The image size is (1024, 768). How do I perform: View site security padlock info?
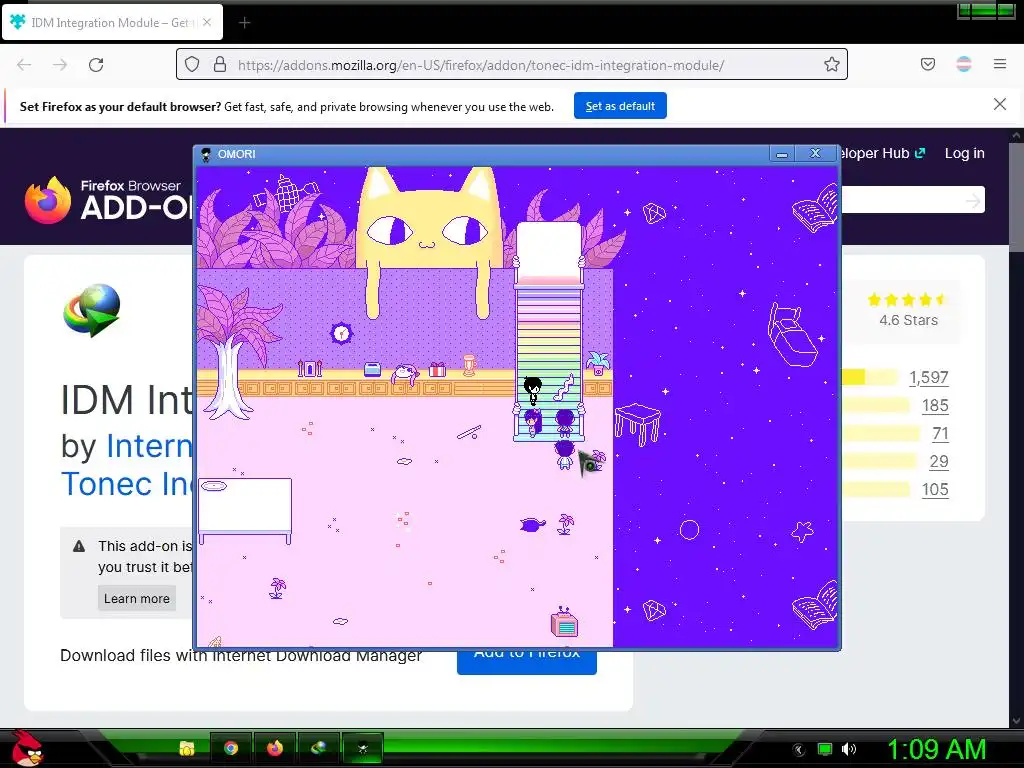(220, 65)
